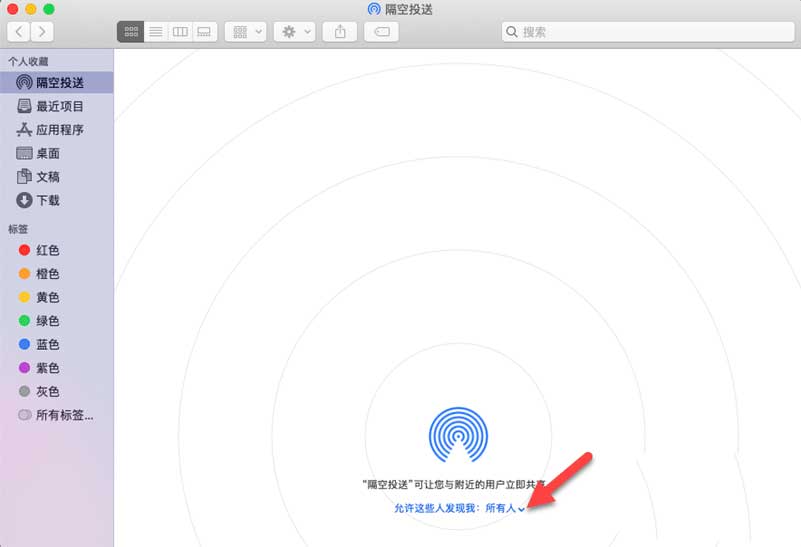Open 允许这些人发现我：所有人 dropdown
The width and height of the screenshot is (801, 547).
459,508
